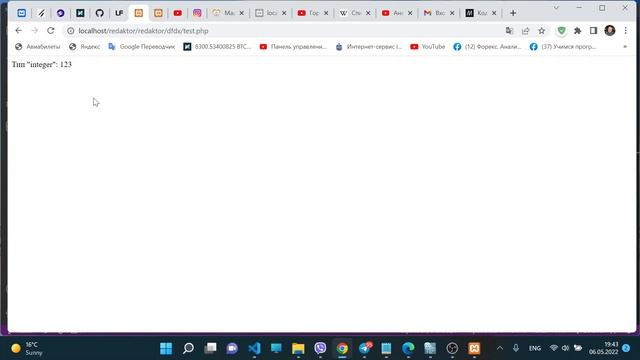The image size is (640, 360).
Task: Open the notification center badge
Action: (626, 348)
